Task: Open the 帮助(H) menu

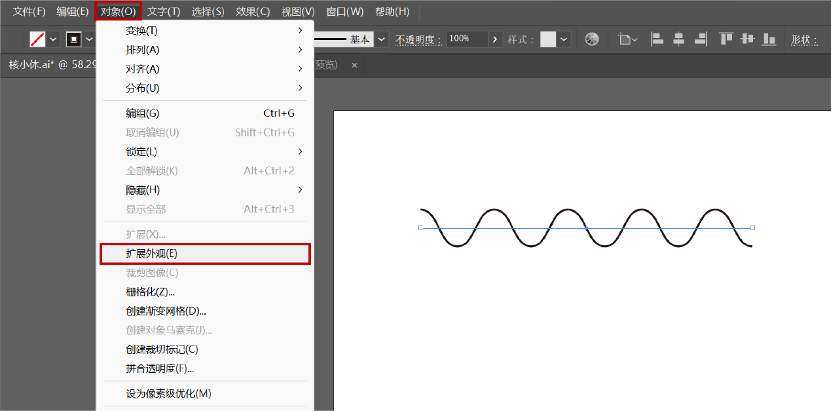Action: (392, 11)
